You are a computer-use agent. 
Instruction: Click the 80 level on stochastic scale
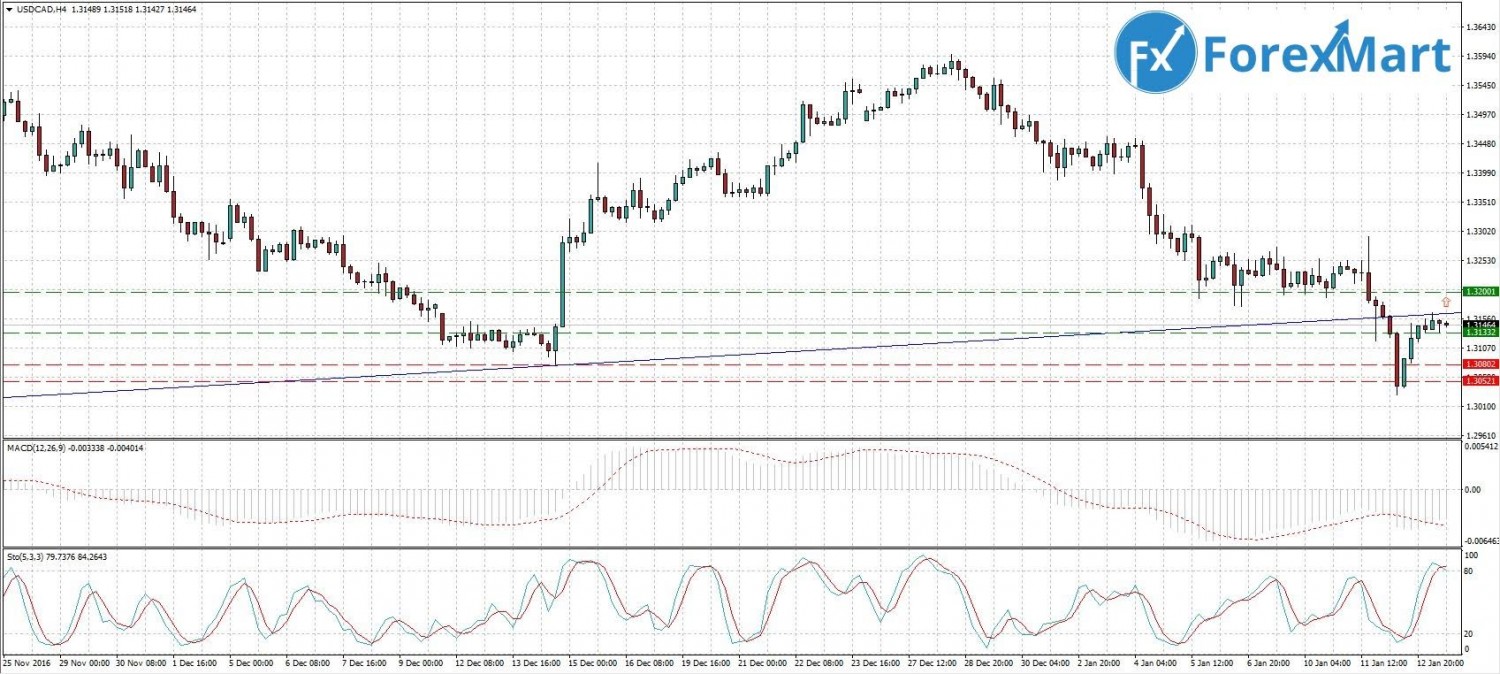tap(1470, 571)
